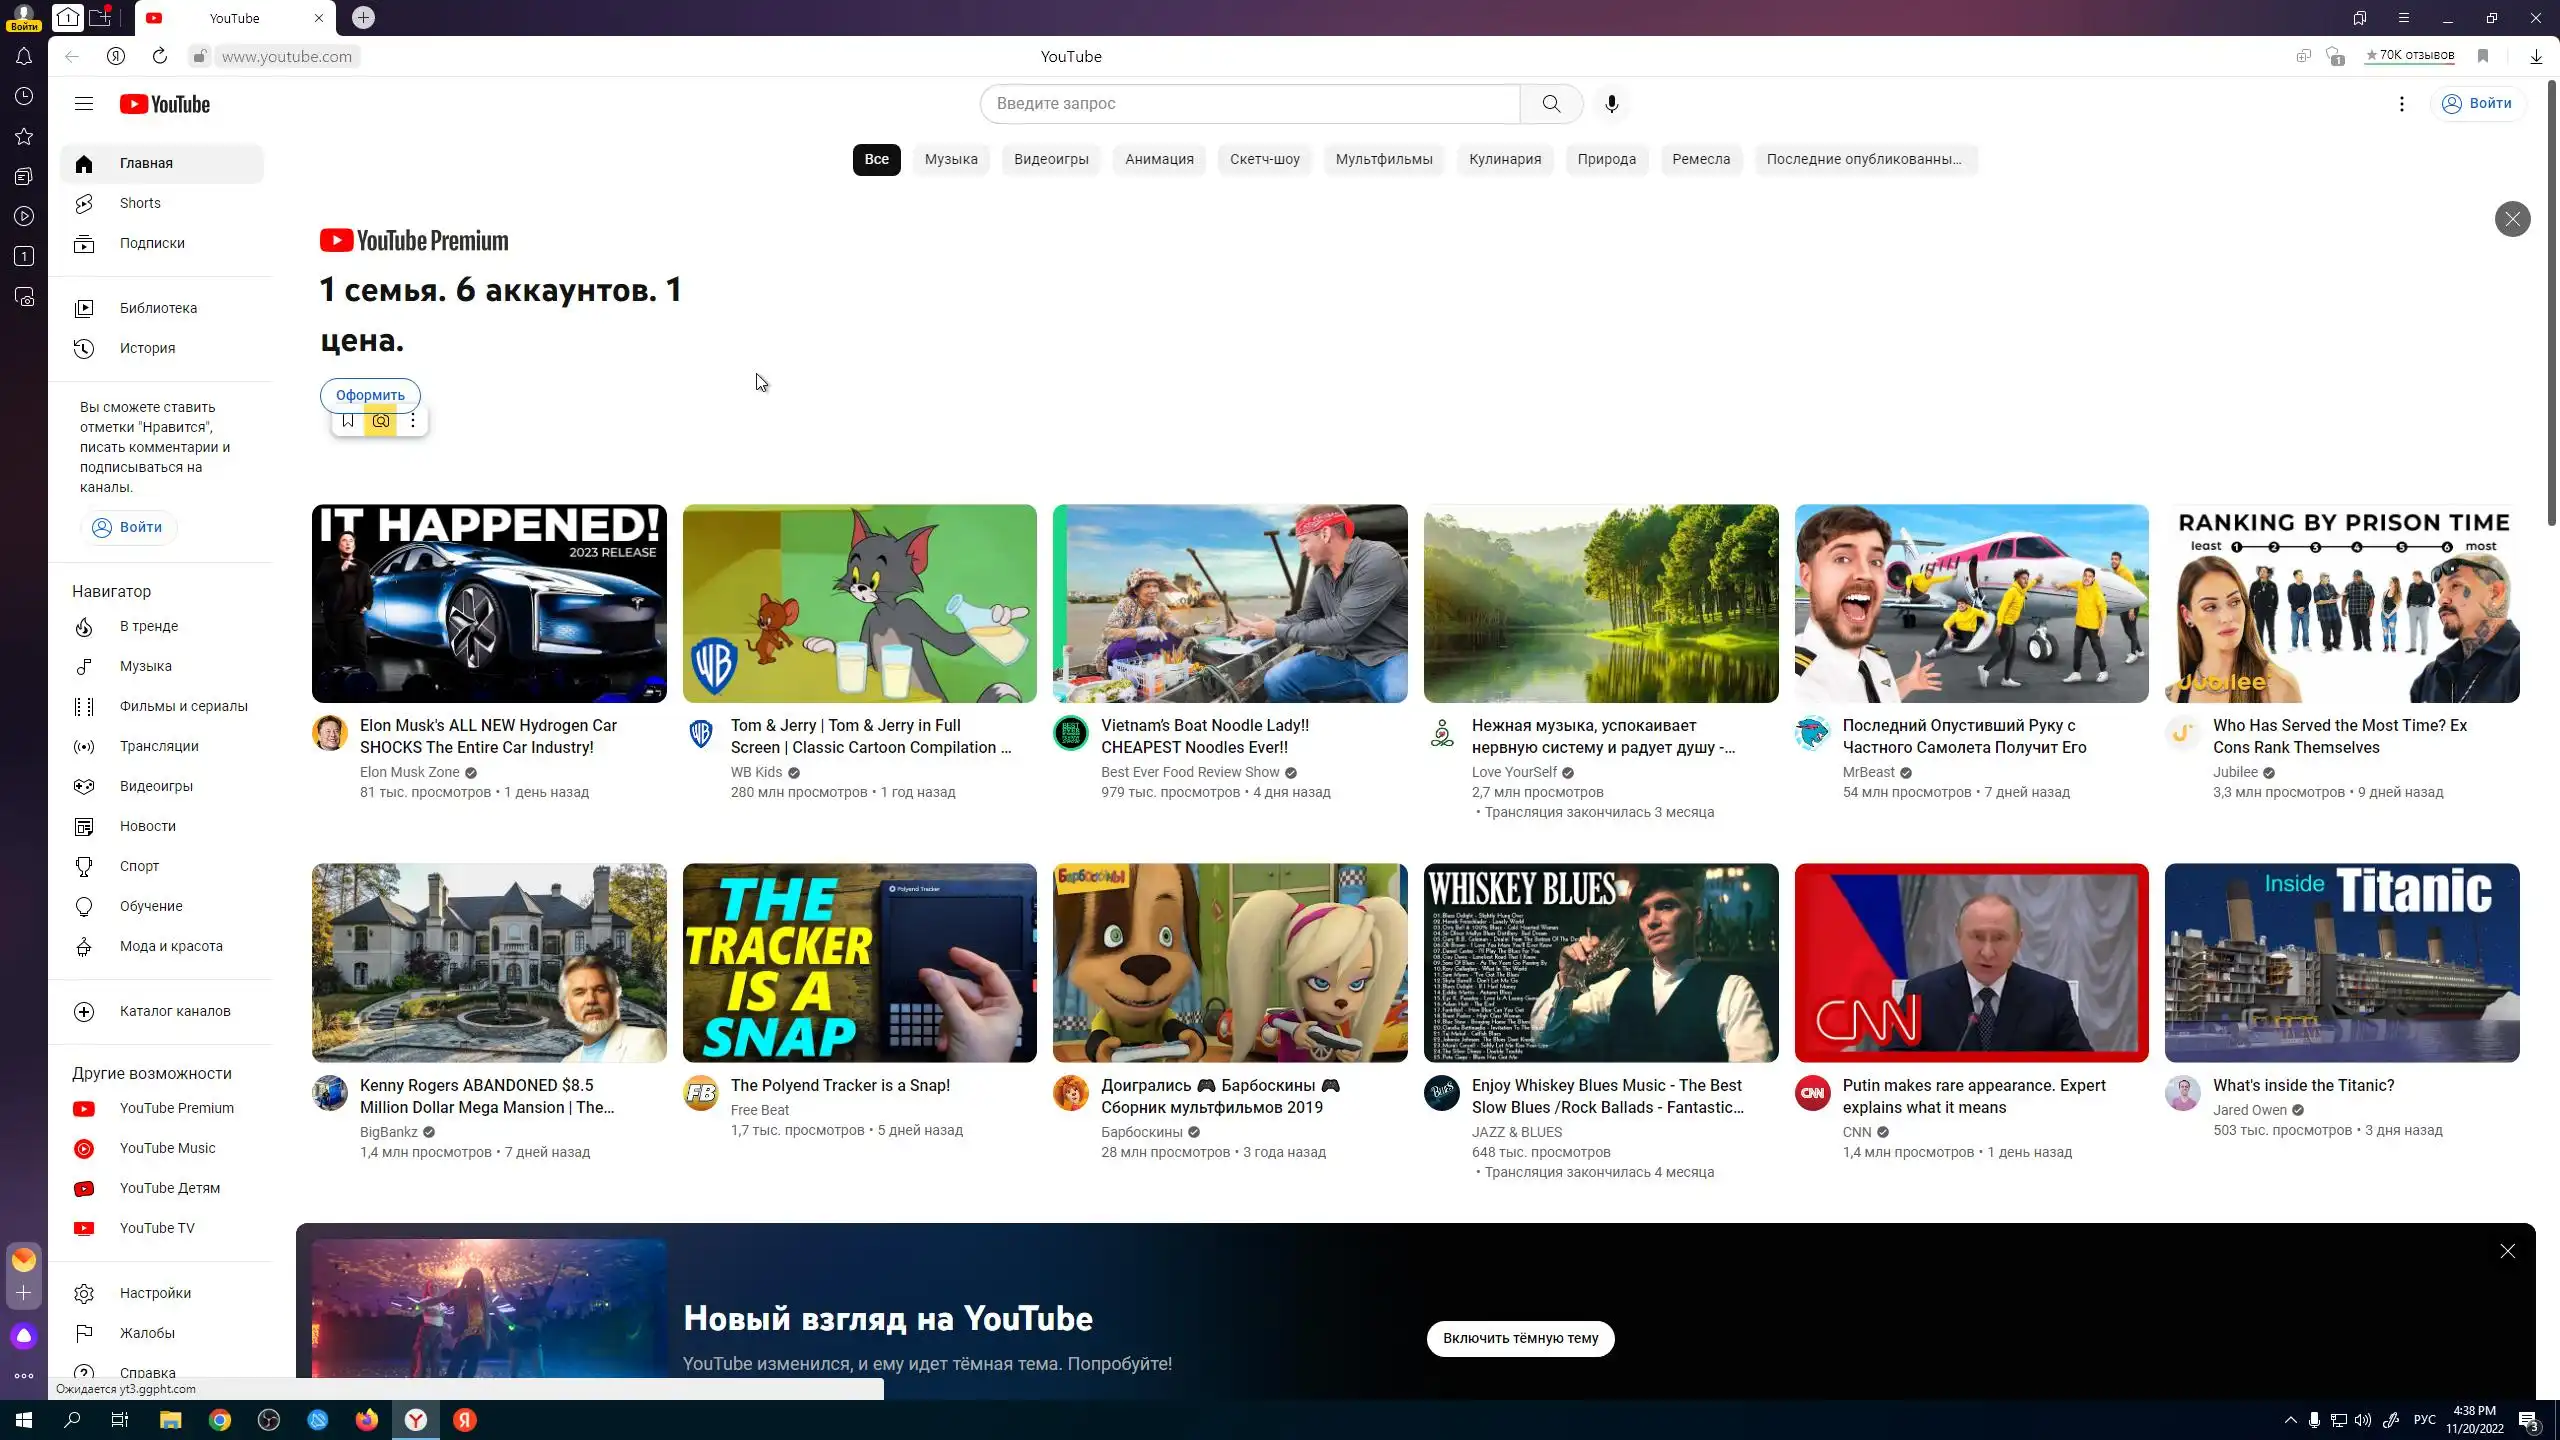The height and width of the screenshot is (1440, 2560).
Task: Expand options menu under Оформить button
Action: (413, 421)
